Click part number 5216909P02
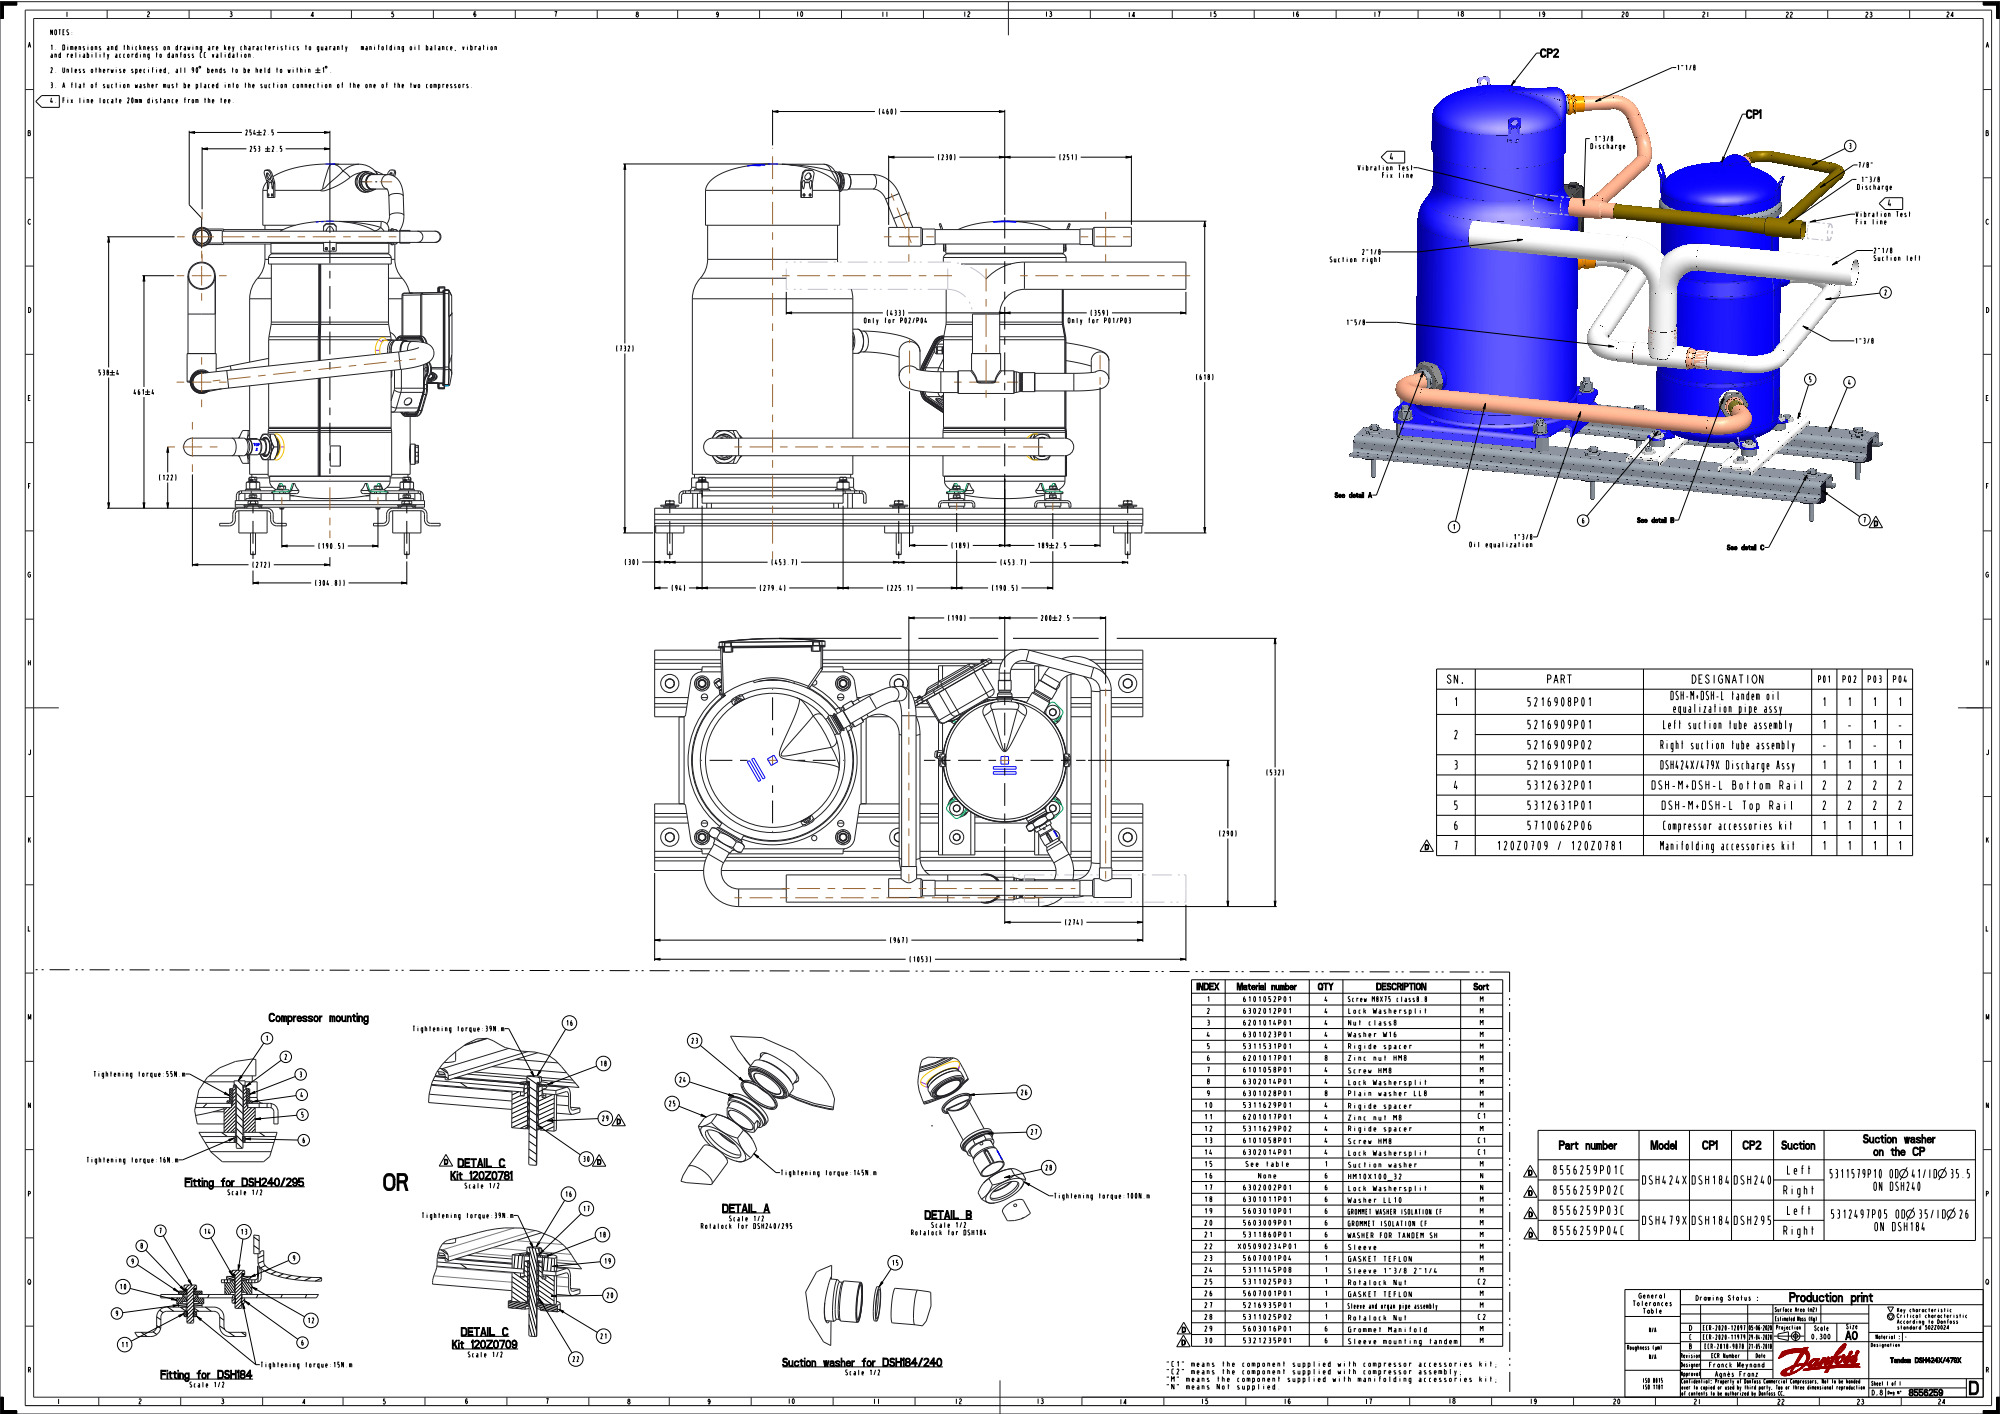Viewport: 2000px width, 1414px height. tap(1559, 745)
